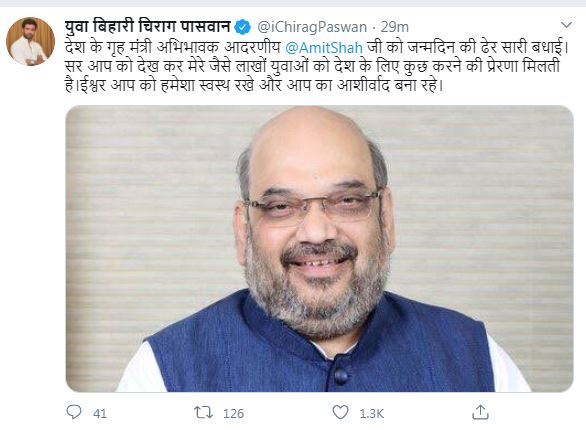
Task: Open Chirag Paswan's round profile avatar
Action: [x=31, y=41]
